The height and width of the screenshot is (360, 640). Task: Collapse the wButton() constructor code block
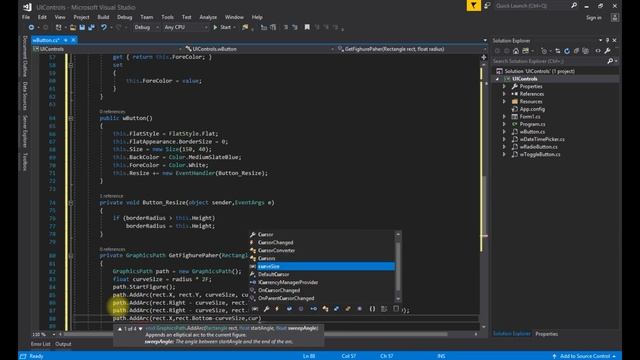pos(71,118)
